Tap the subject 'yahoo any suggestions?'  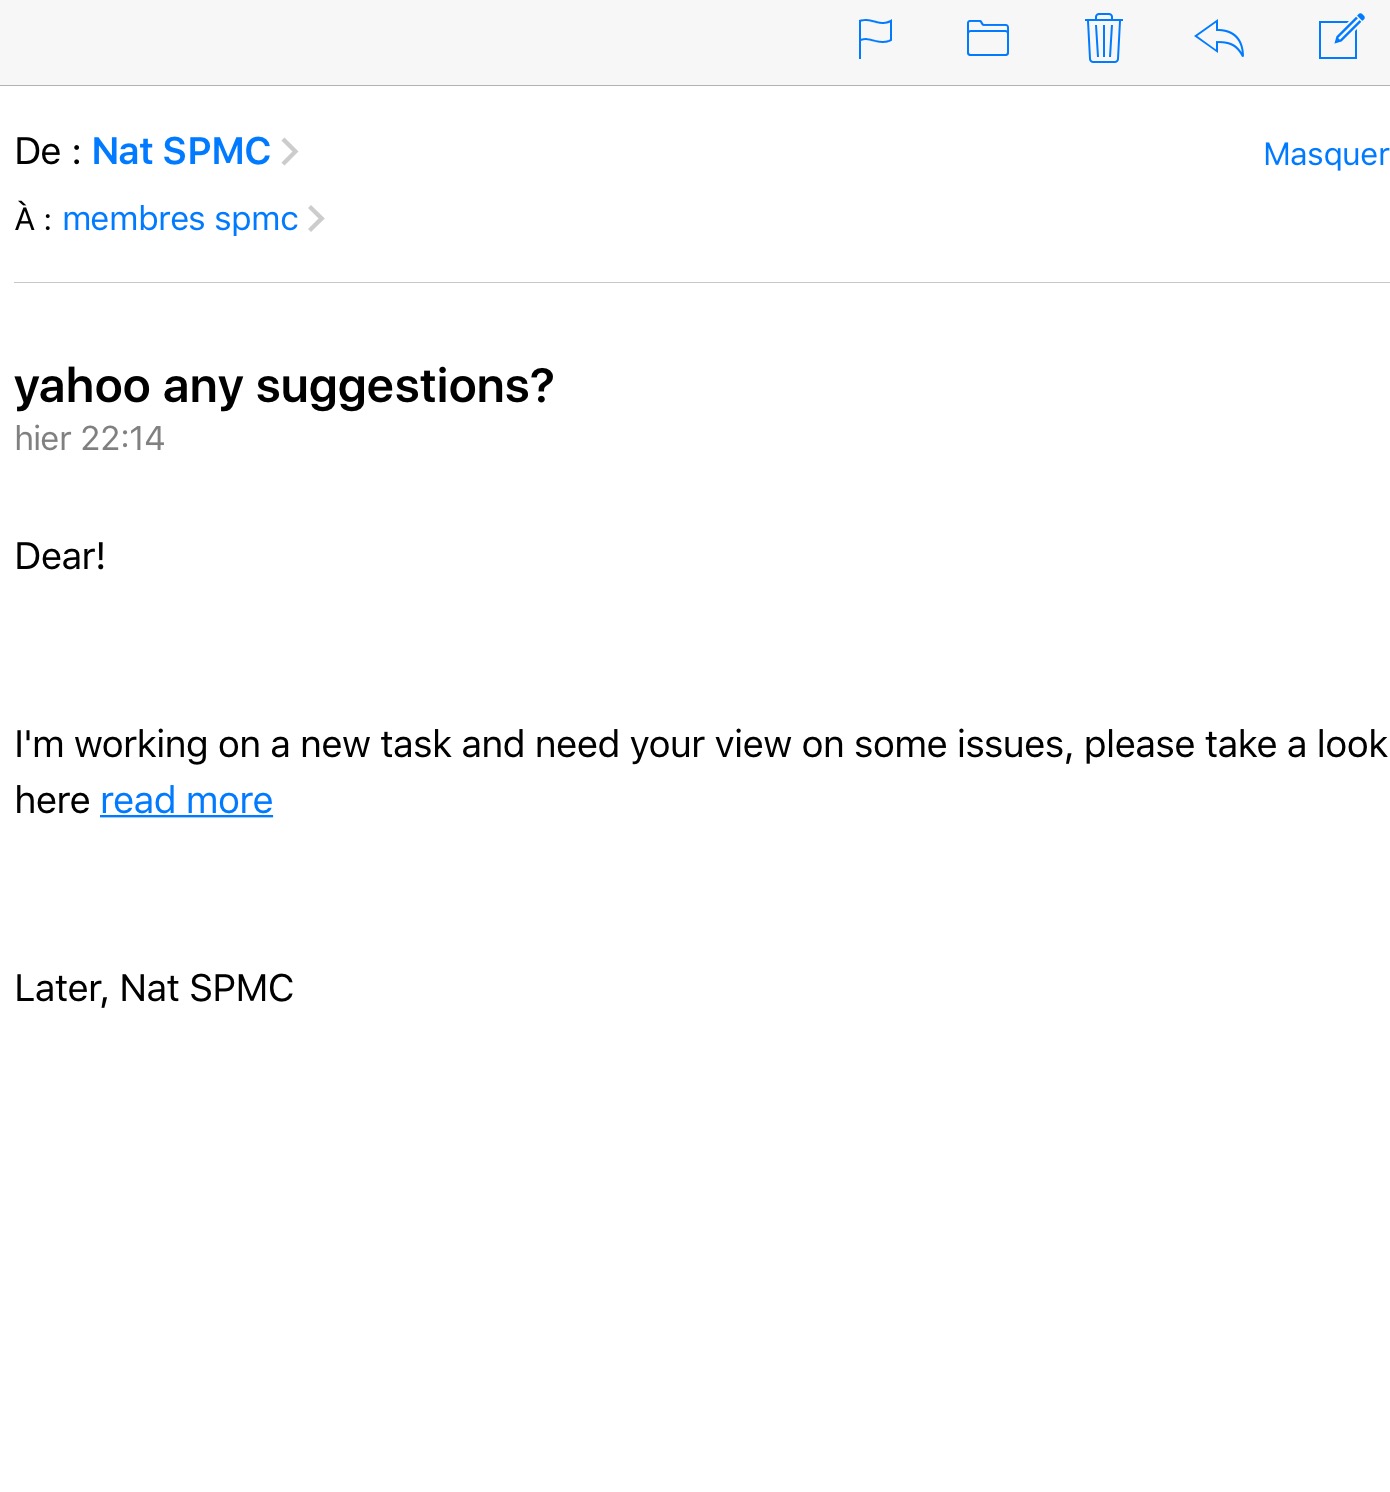284,386
